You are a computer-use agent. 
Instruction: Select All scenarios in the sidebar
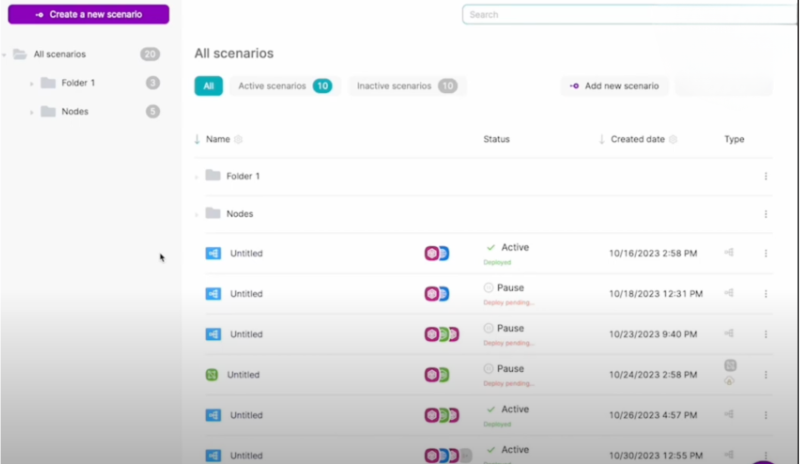coord(60,54)
